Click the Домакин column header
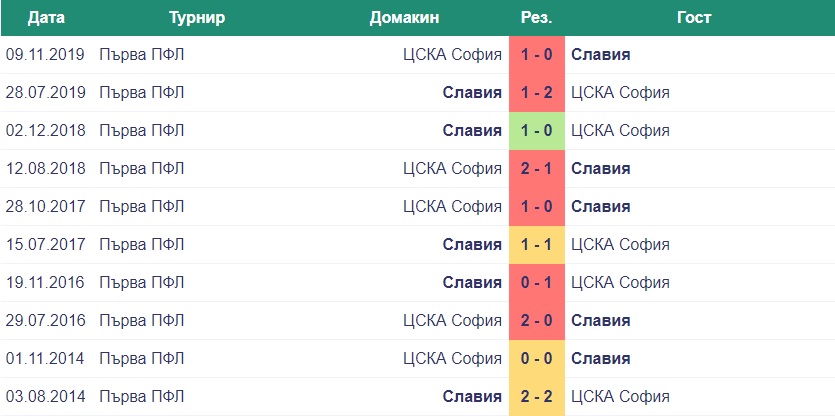Screen dimensions: 835x416 [404, 18]
